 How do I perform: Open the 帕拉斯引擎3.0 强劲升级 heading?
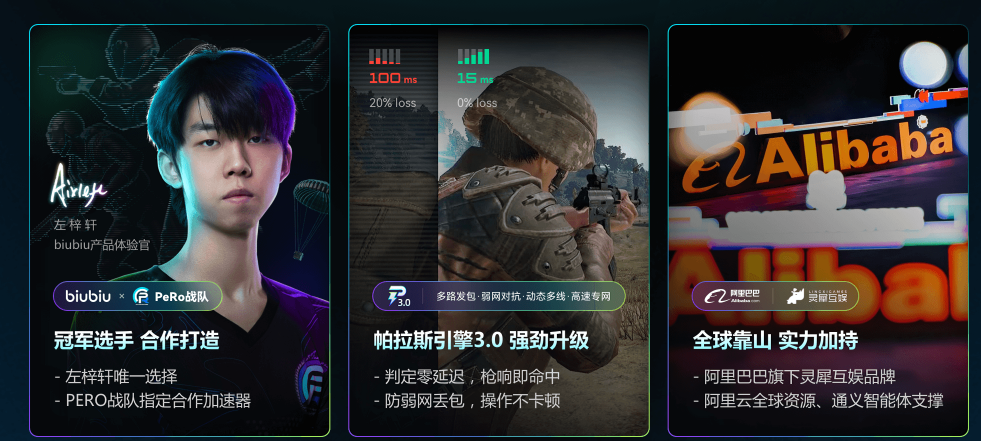(481, 341)
